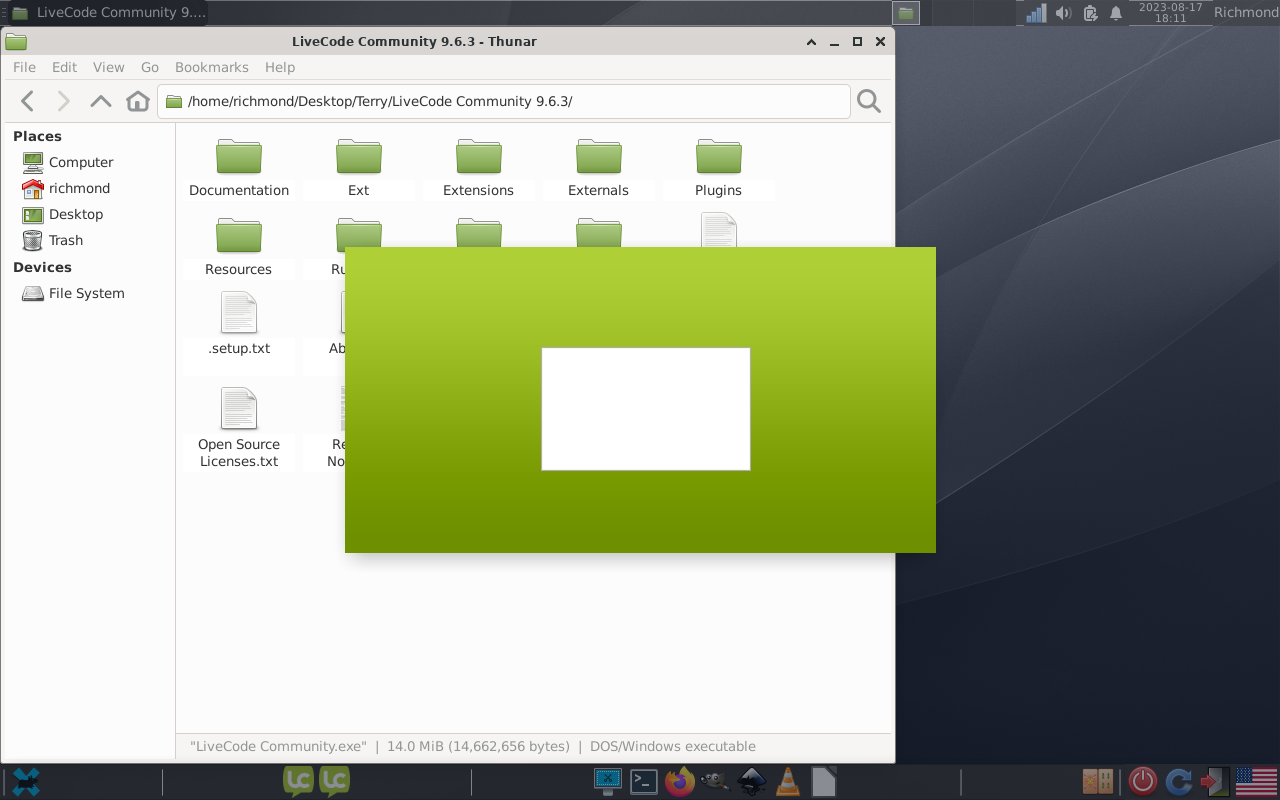Launch Inkscape from the bottom panel
This screenshot has height=800, width=1280.
pyautogui.click(x=752, y=781)
